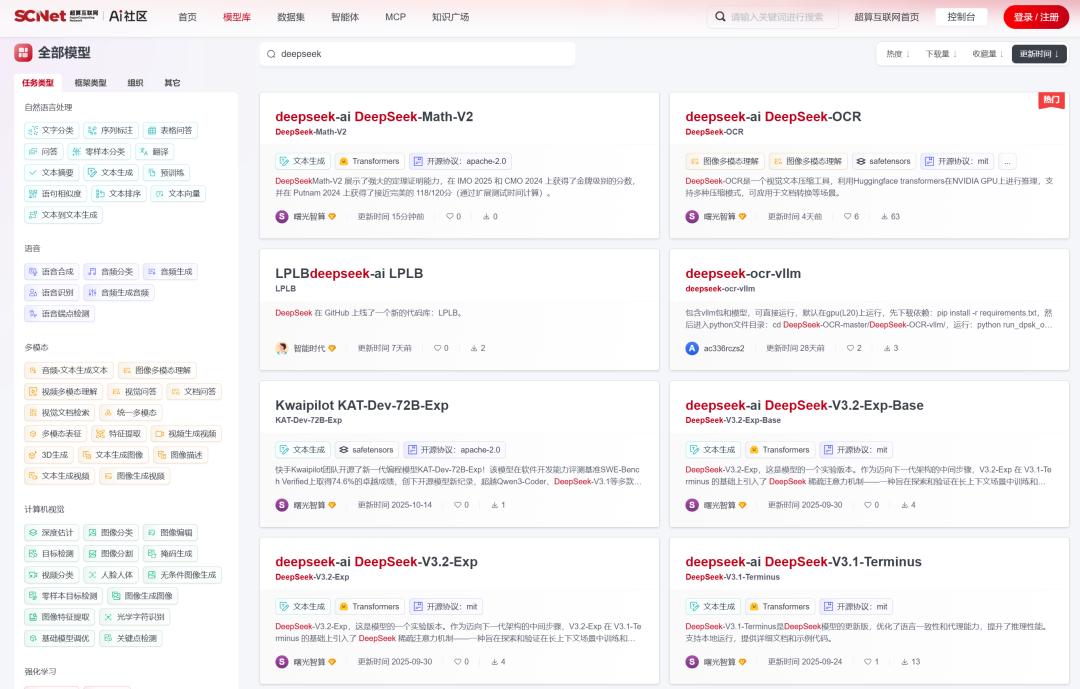Open deepseek-ocr-vllm model title
The height and width of the screenshot is (689, 1080).
click(x=742, y=274)
